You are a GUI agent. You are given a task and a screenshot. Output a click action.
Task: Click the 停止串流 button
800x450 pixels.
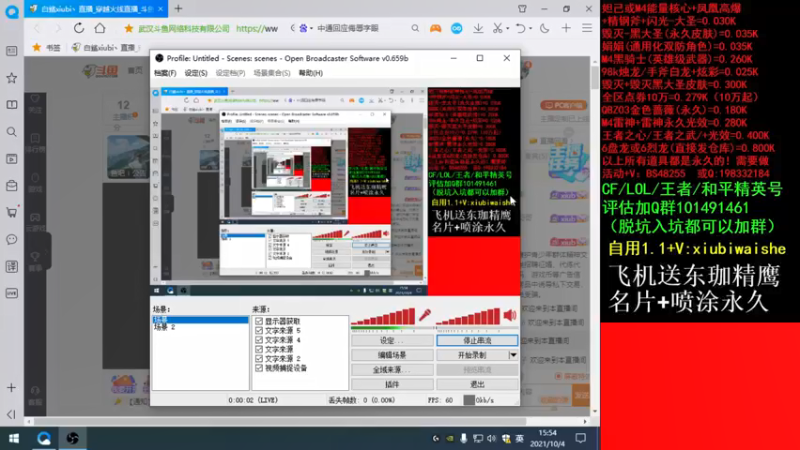point(477,340)
